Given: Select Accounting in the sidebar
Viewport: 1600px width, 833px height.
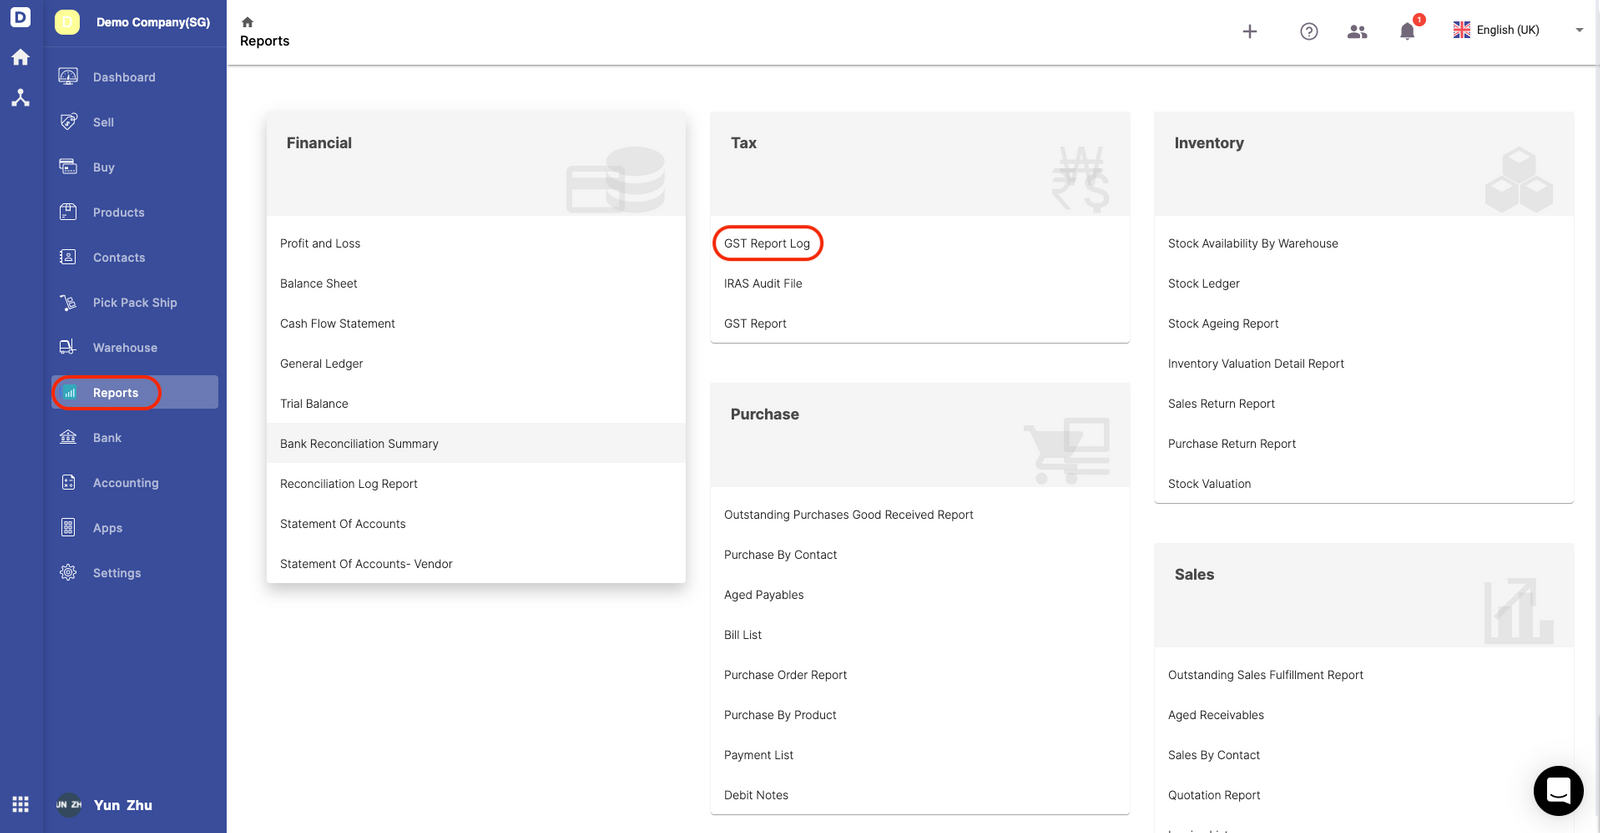Looking at the screenshot, I should [x=125, y=483].
